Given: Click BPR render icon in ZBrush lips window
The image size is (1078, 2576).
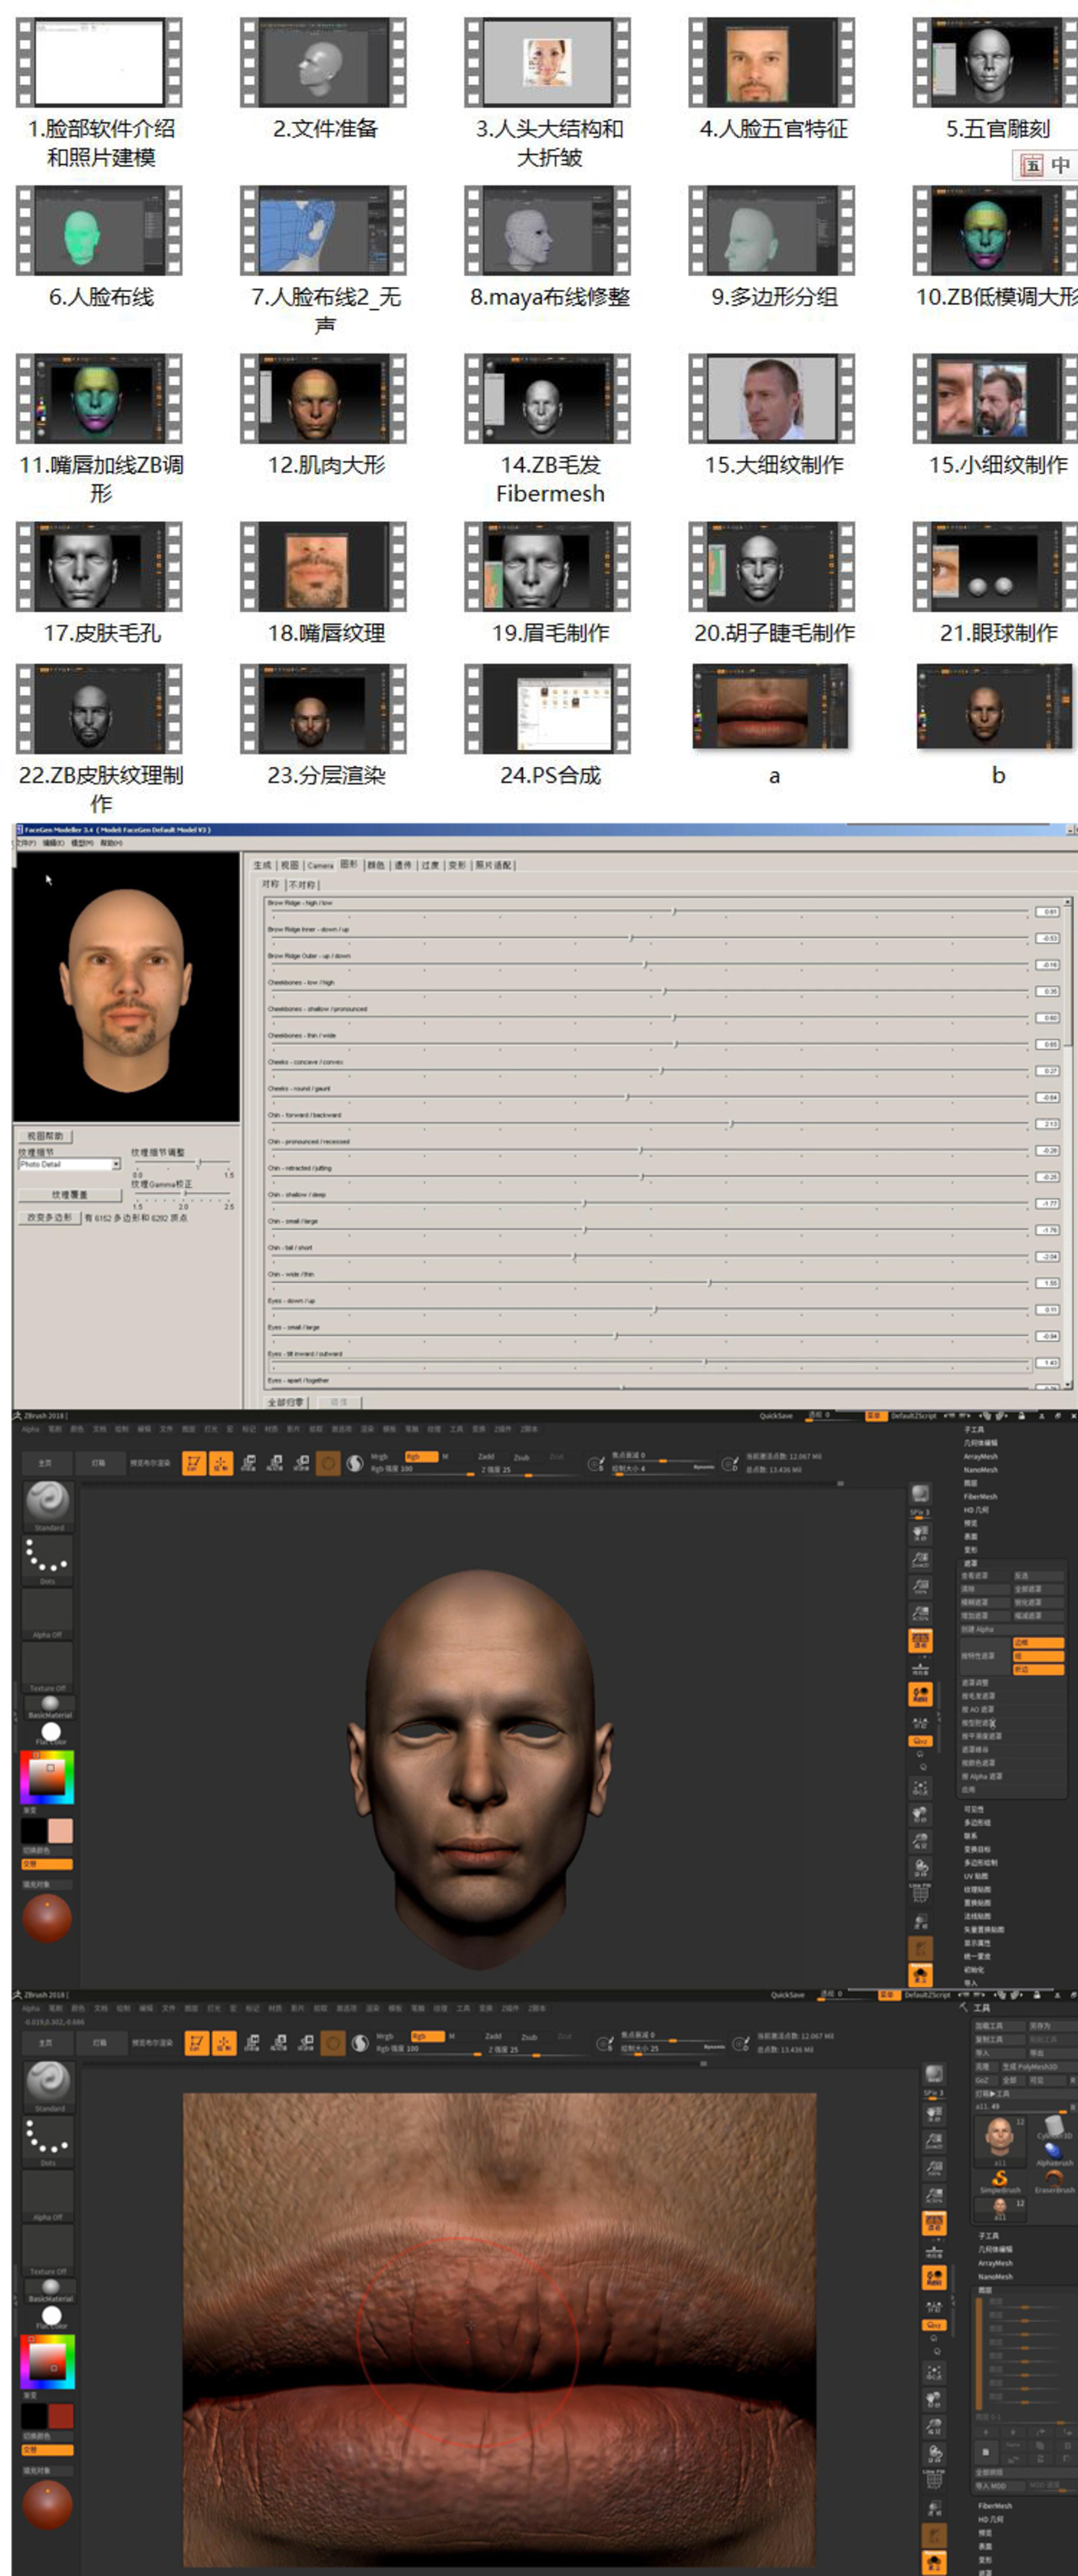Looking at the screenshot, I should pos(933,2074).
